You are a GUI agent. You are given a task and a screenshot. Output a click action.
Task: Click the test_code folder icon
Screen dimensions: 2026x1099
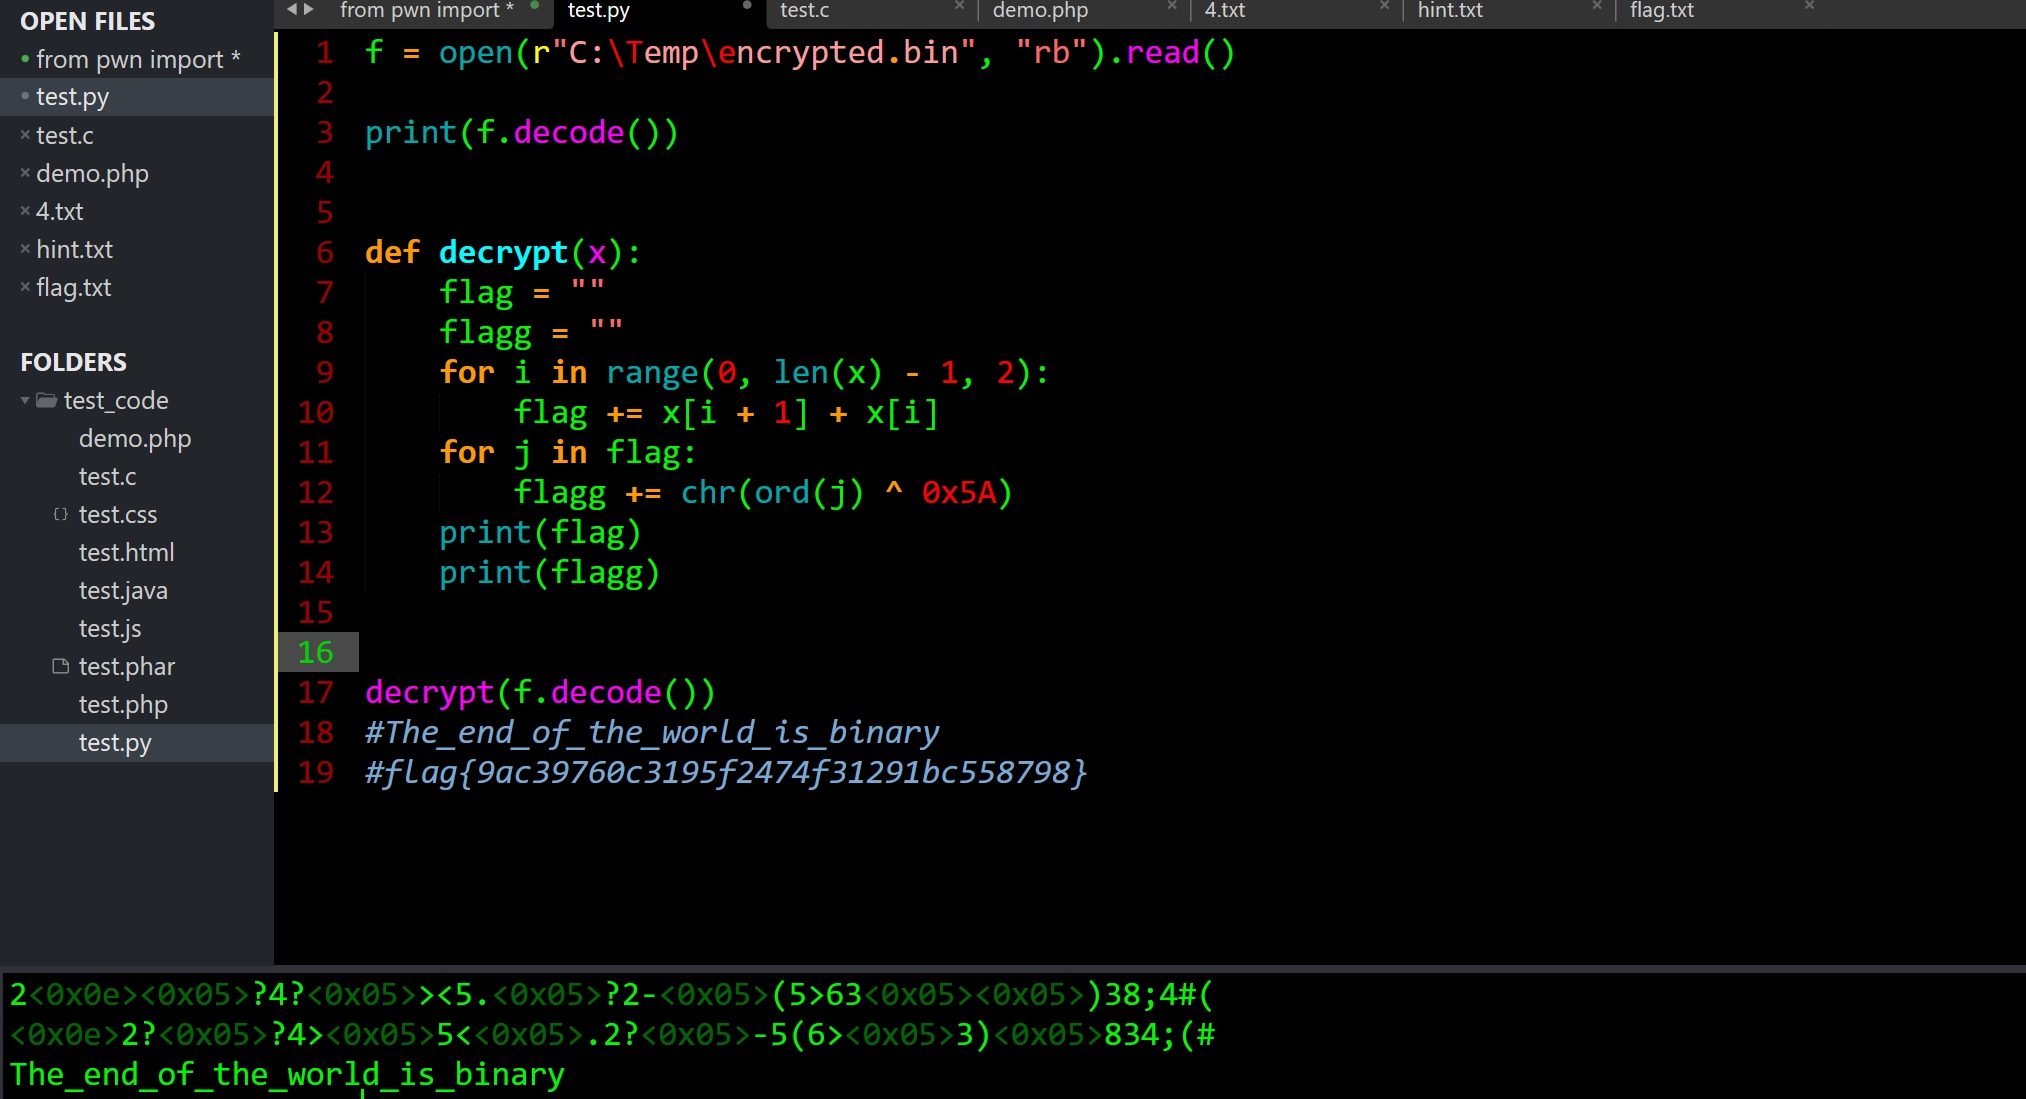pyautogui.click(x=47, y=401)
